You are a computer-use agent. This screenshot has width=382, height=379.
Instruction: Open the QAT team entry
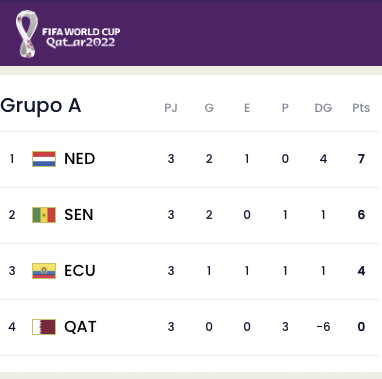[x=80, y=327]
